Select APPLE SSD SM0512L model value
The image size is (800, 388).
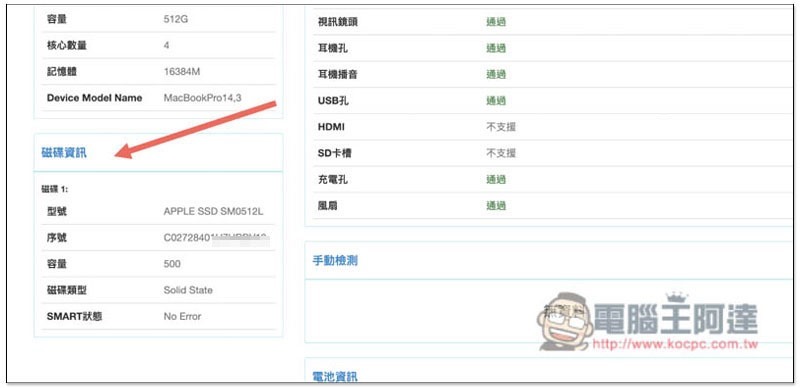click(213, 211)
